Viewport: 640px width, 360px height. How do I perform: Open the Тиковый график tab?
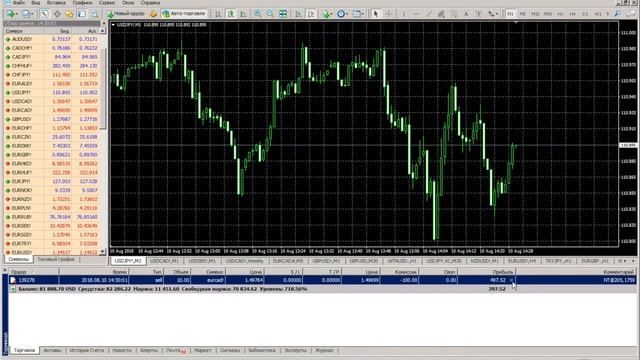pyautogui.click(x=56, y=259)
